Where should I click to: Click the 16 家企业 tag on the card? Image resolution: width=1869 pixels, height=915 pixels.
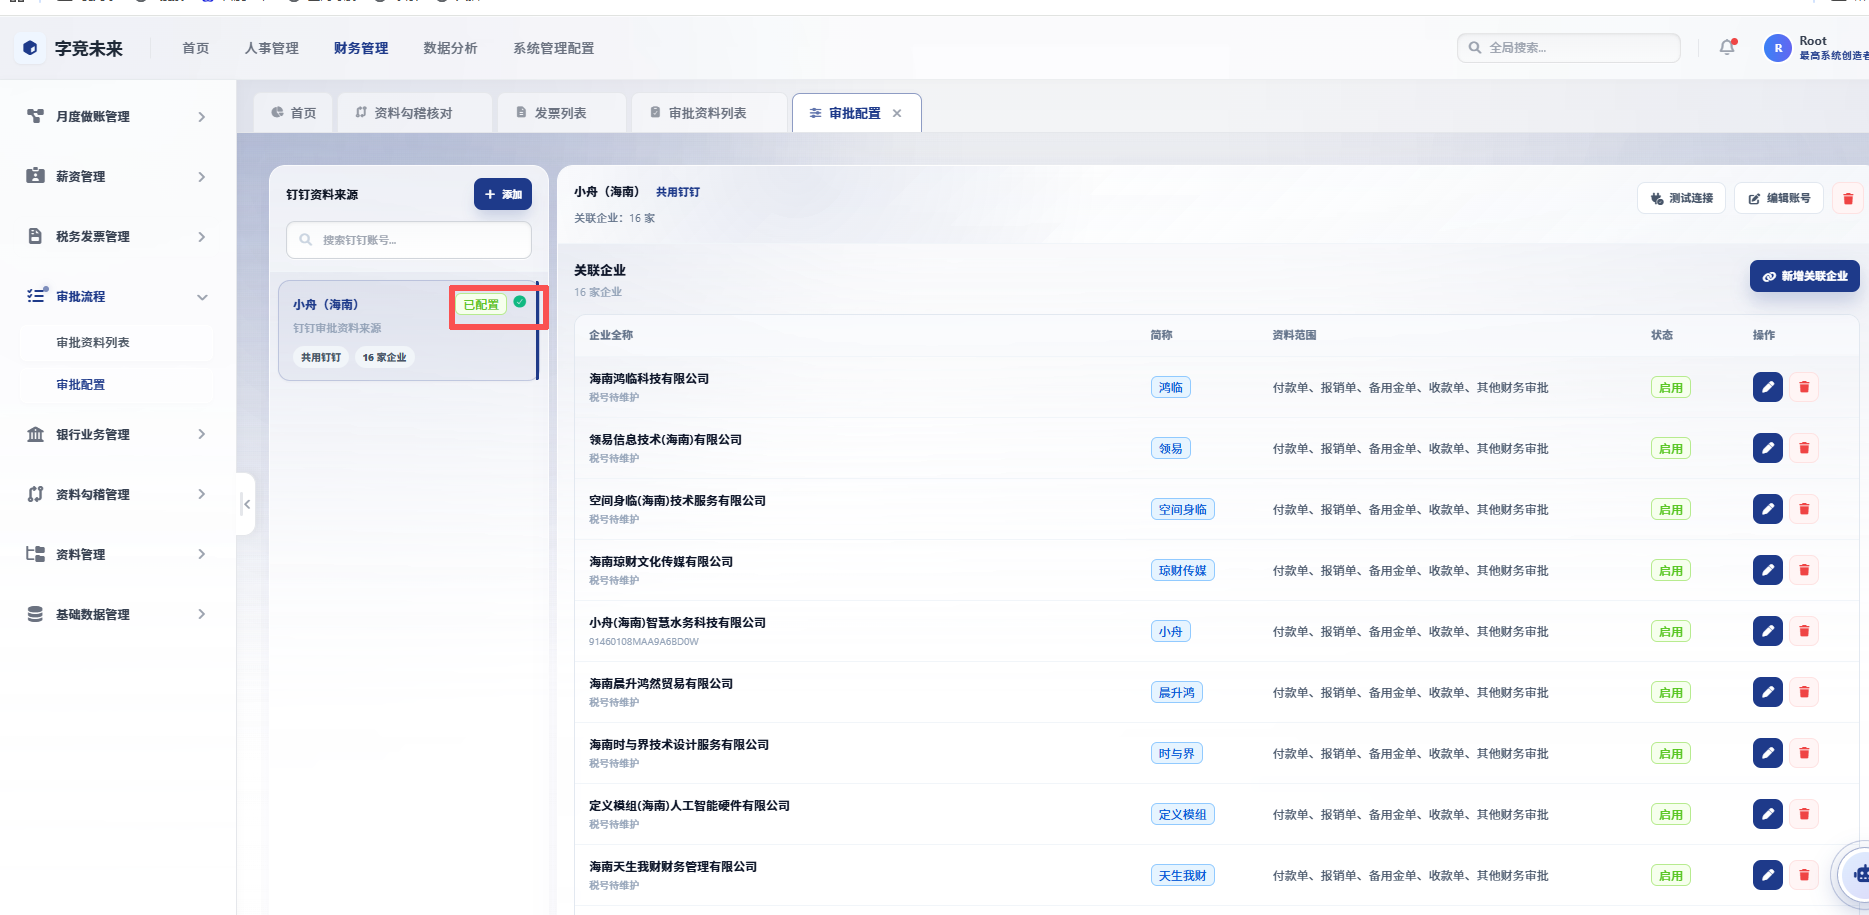coord(384,357)
